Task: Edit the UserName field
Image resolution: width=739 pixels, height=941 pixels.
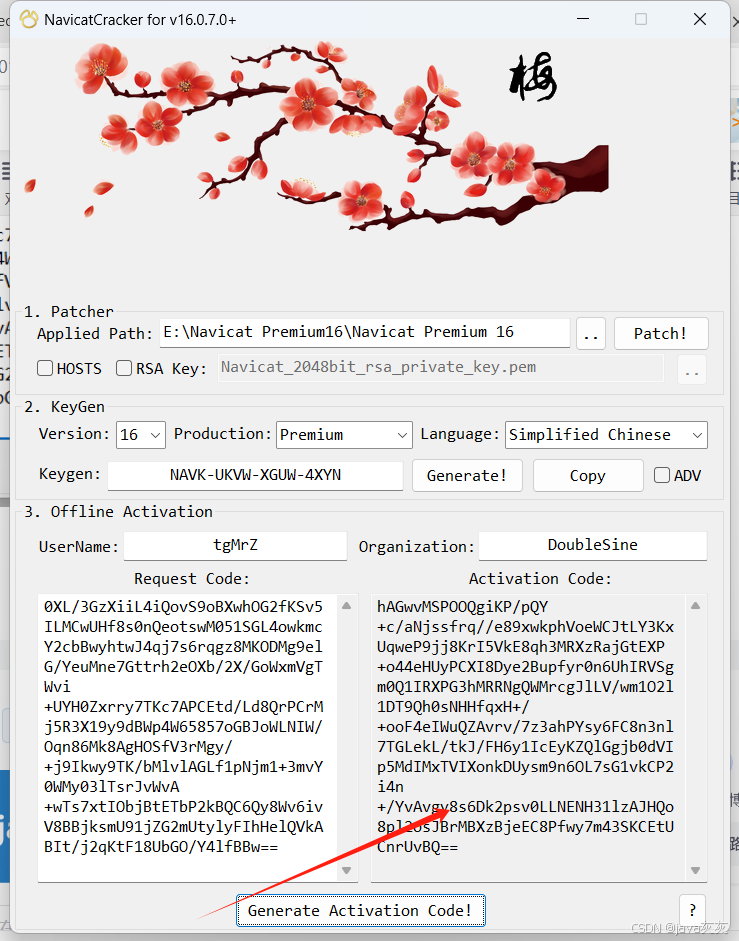Action: tap(235, 546)
